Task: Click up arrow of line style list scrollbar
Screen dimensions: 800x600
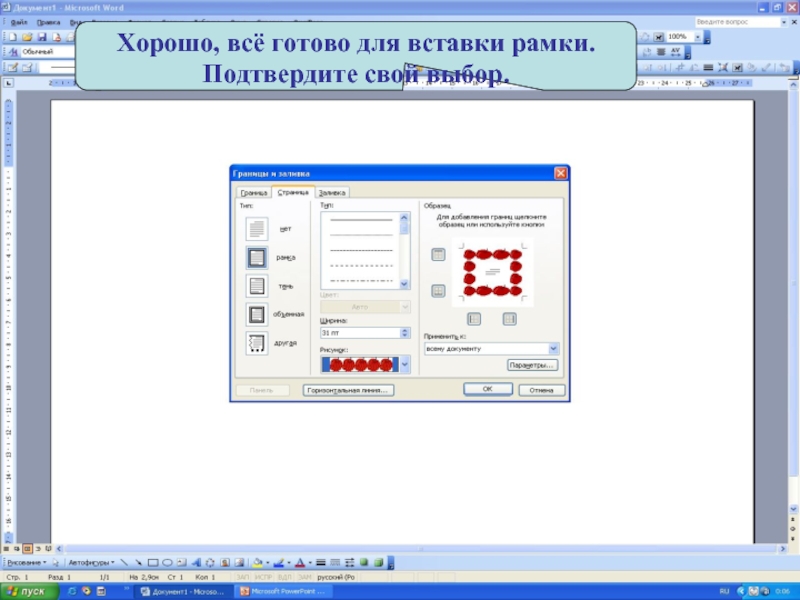Action: pos(405,217)
